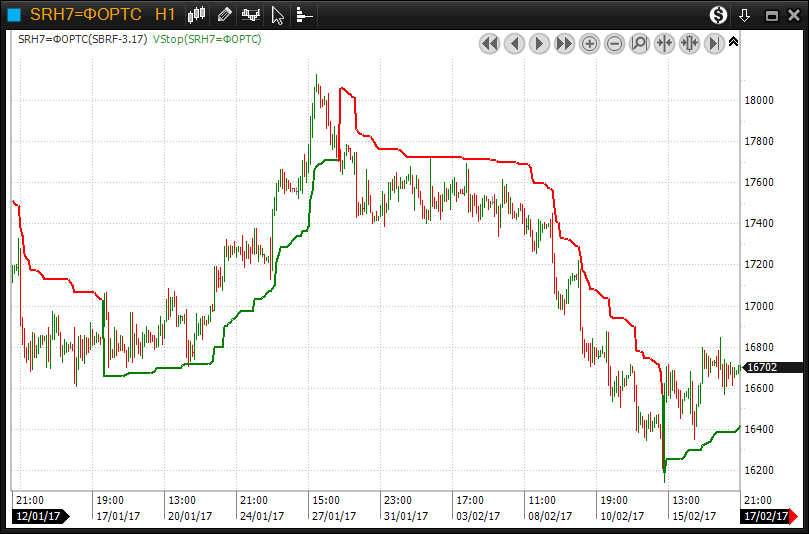Step chart one bar forward
Screen dimensions: 809x534
click(539, 44)
